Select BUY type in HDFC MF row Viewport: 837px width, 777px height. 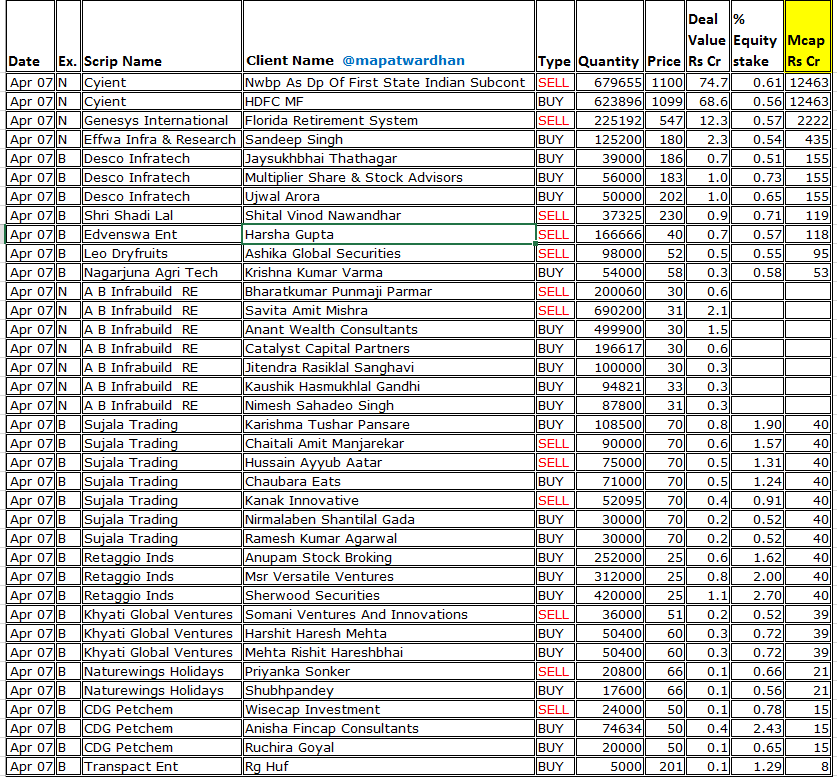click(555, 101)
